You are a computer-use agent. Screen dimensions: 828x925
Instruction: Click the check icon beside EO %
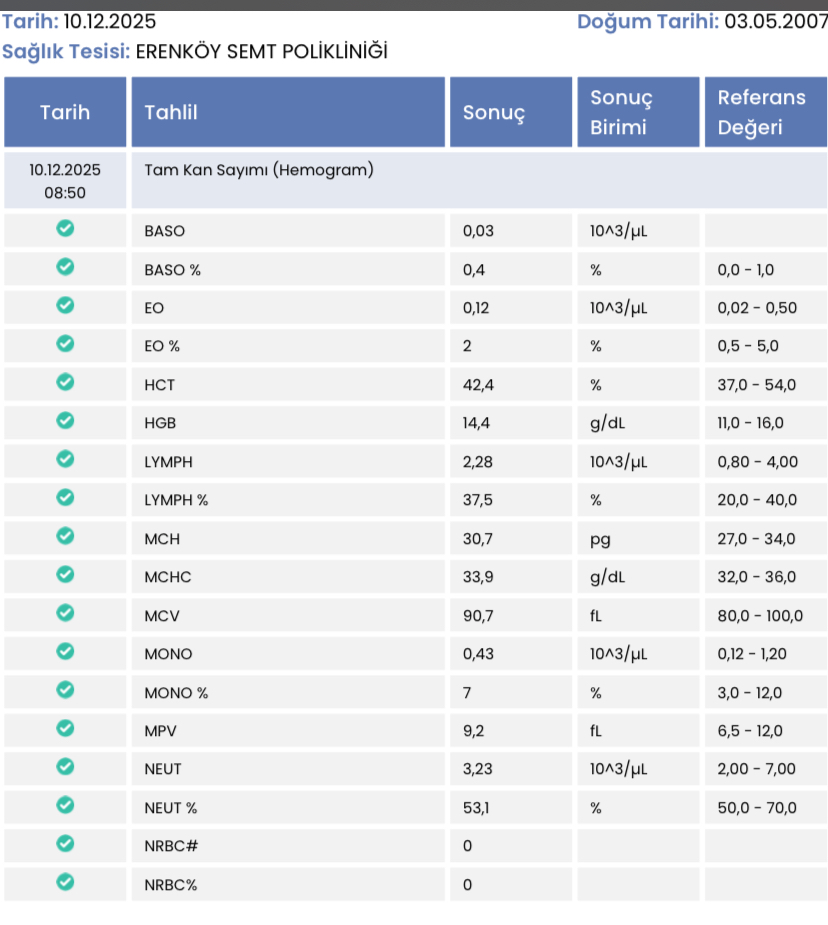coord(65,343)
